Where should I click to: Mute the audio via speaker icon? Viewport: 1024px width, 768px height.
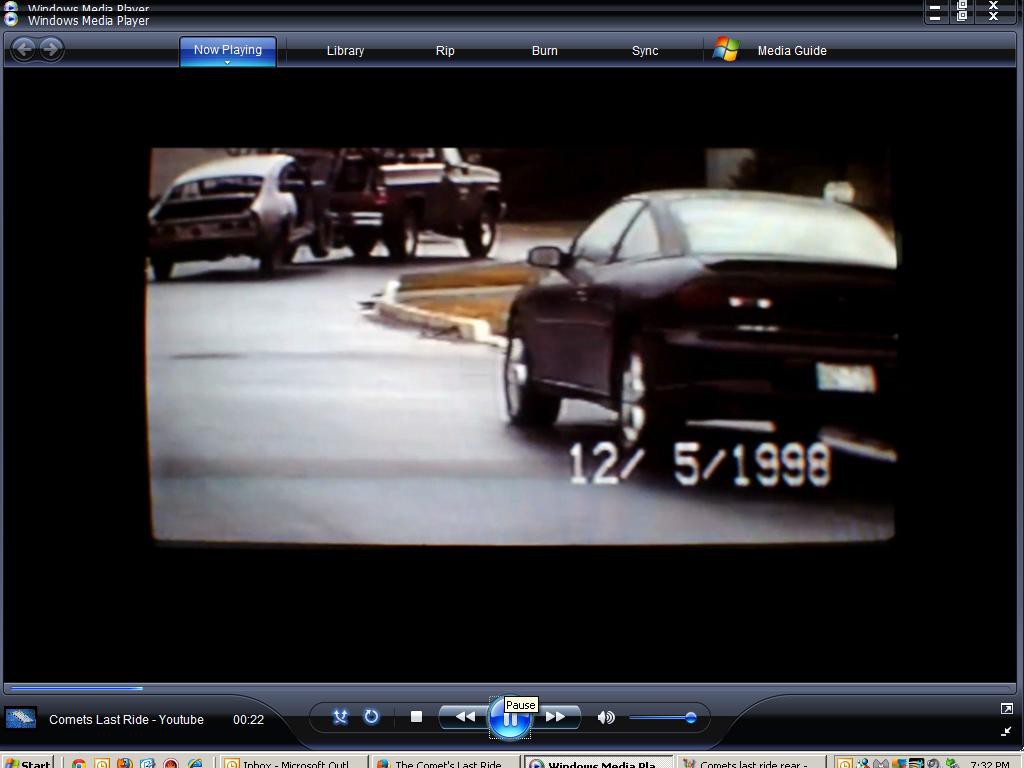tap(606, 717)
